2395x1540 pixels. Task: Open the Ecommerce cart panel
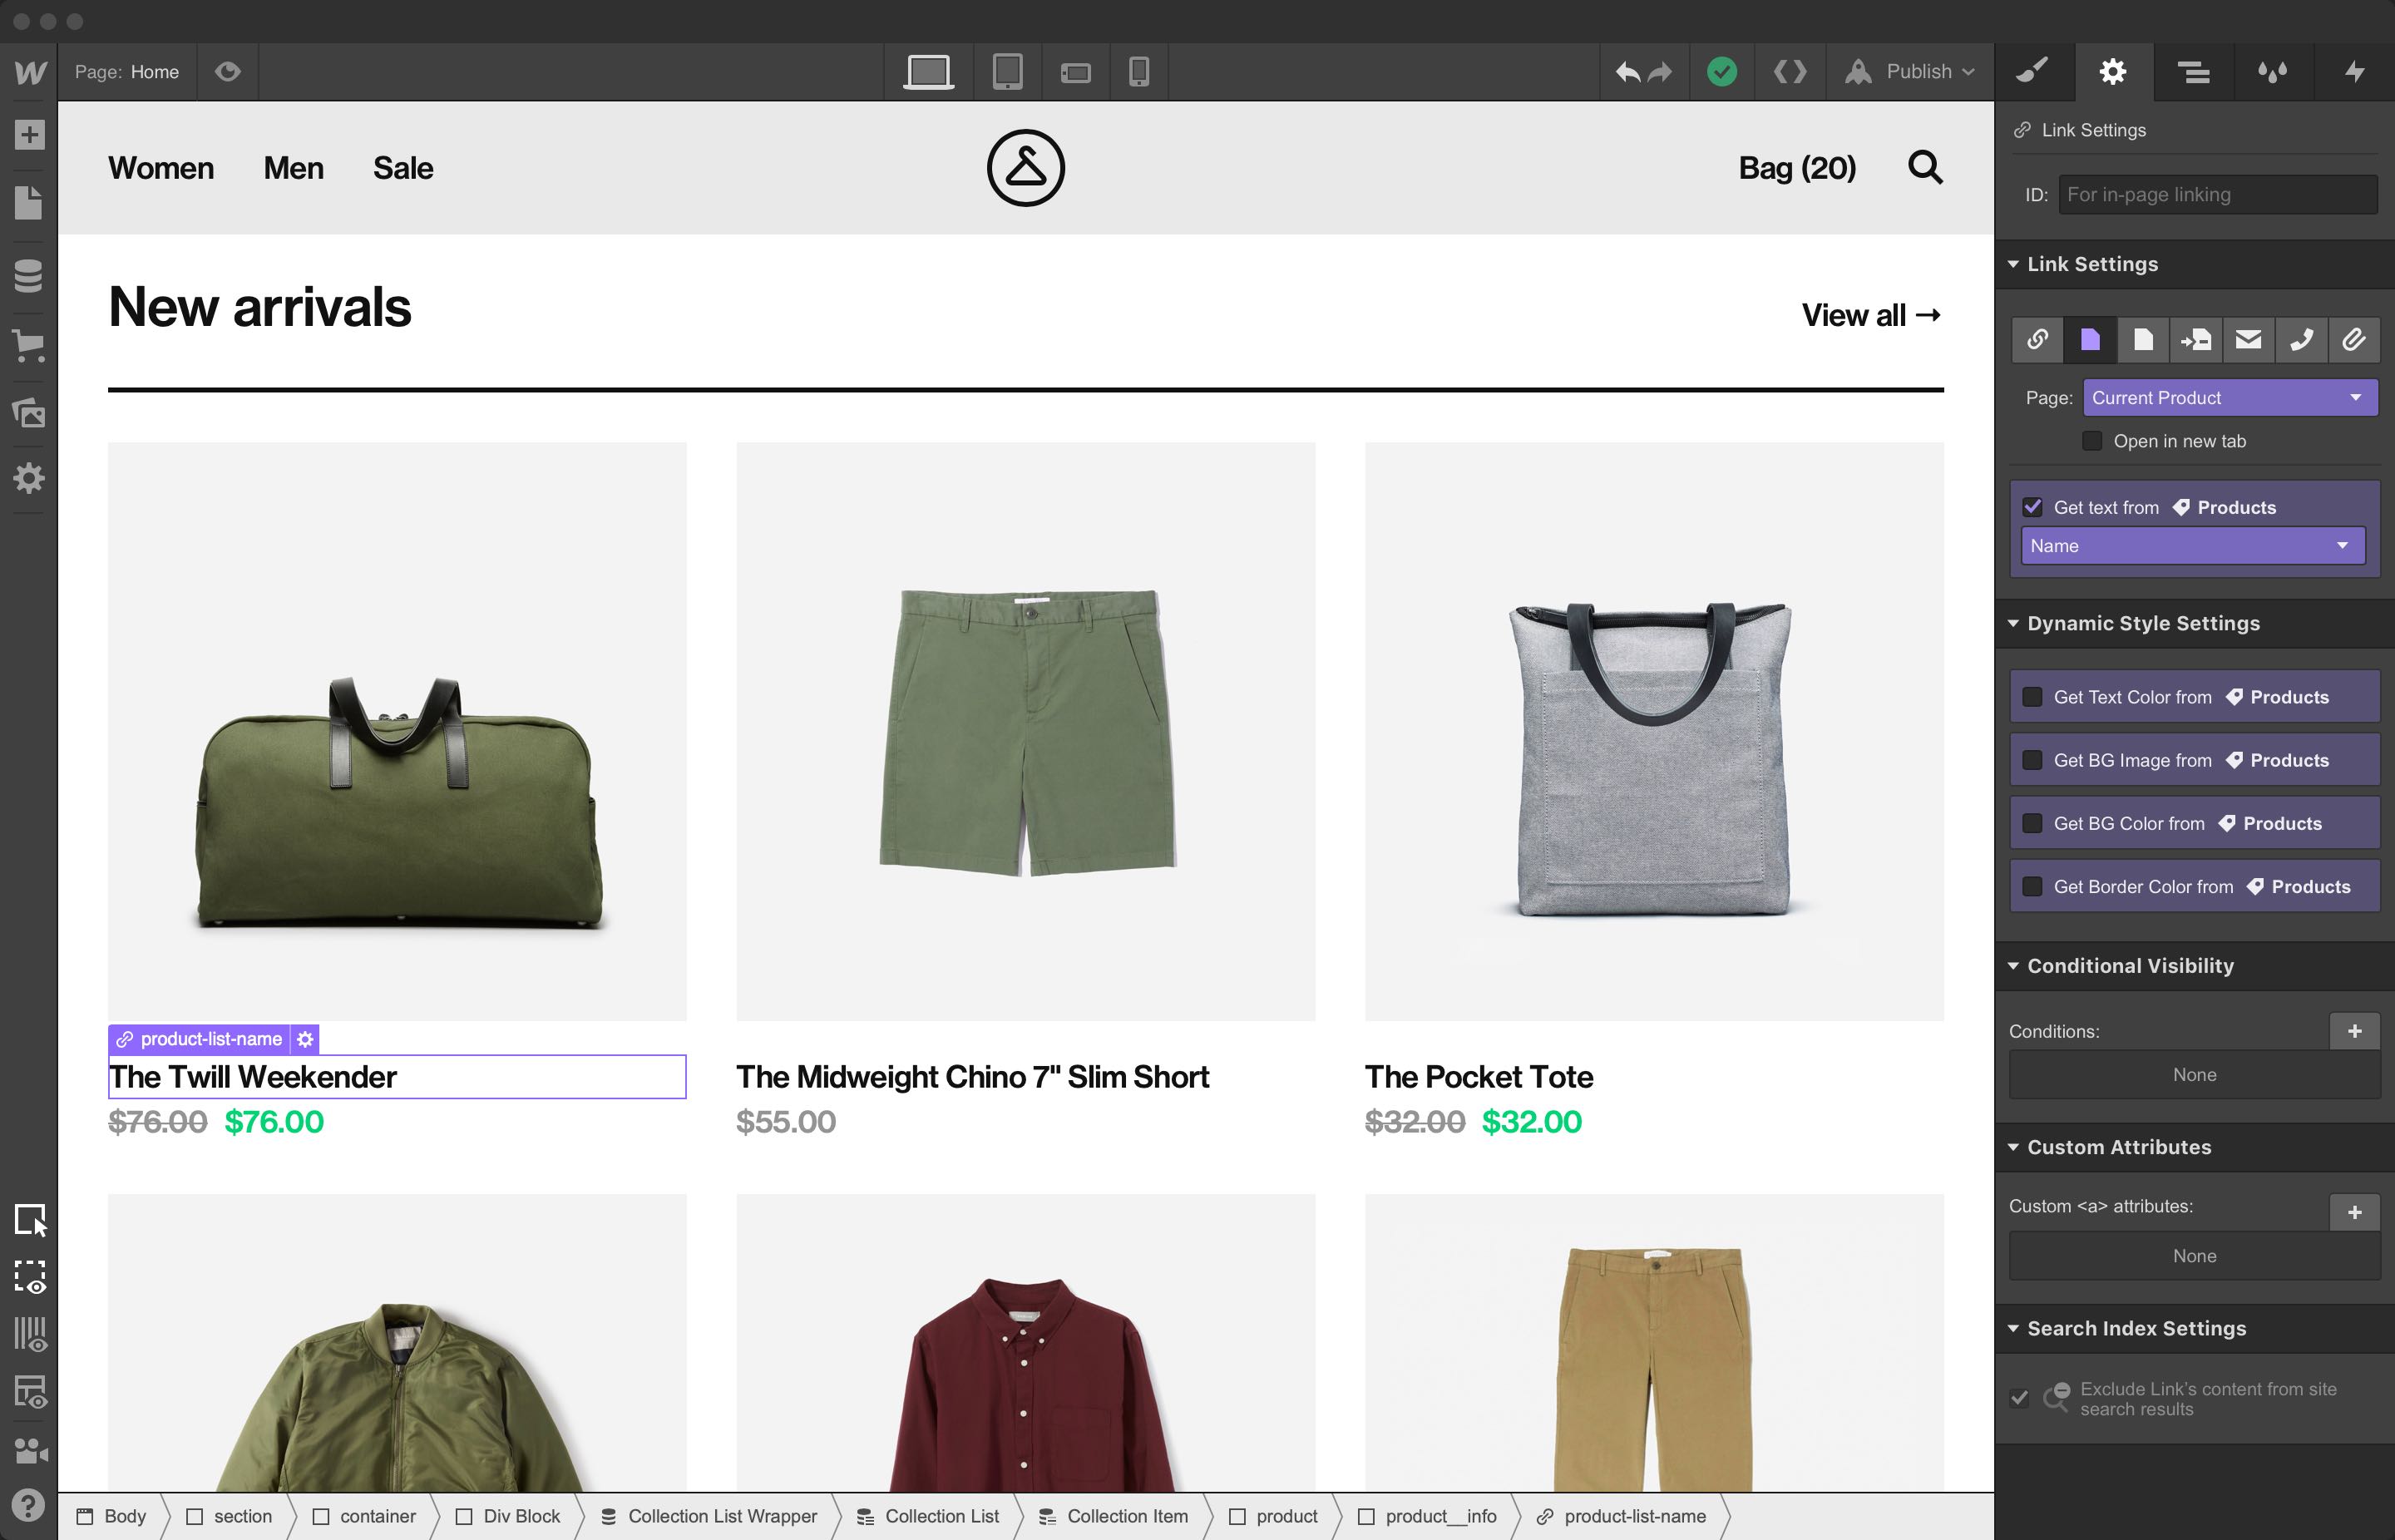tap(29, 345)
